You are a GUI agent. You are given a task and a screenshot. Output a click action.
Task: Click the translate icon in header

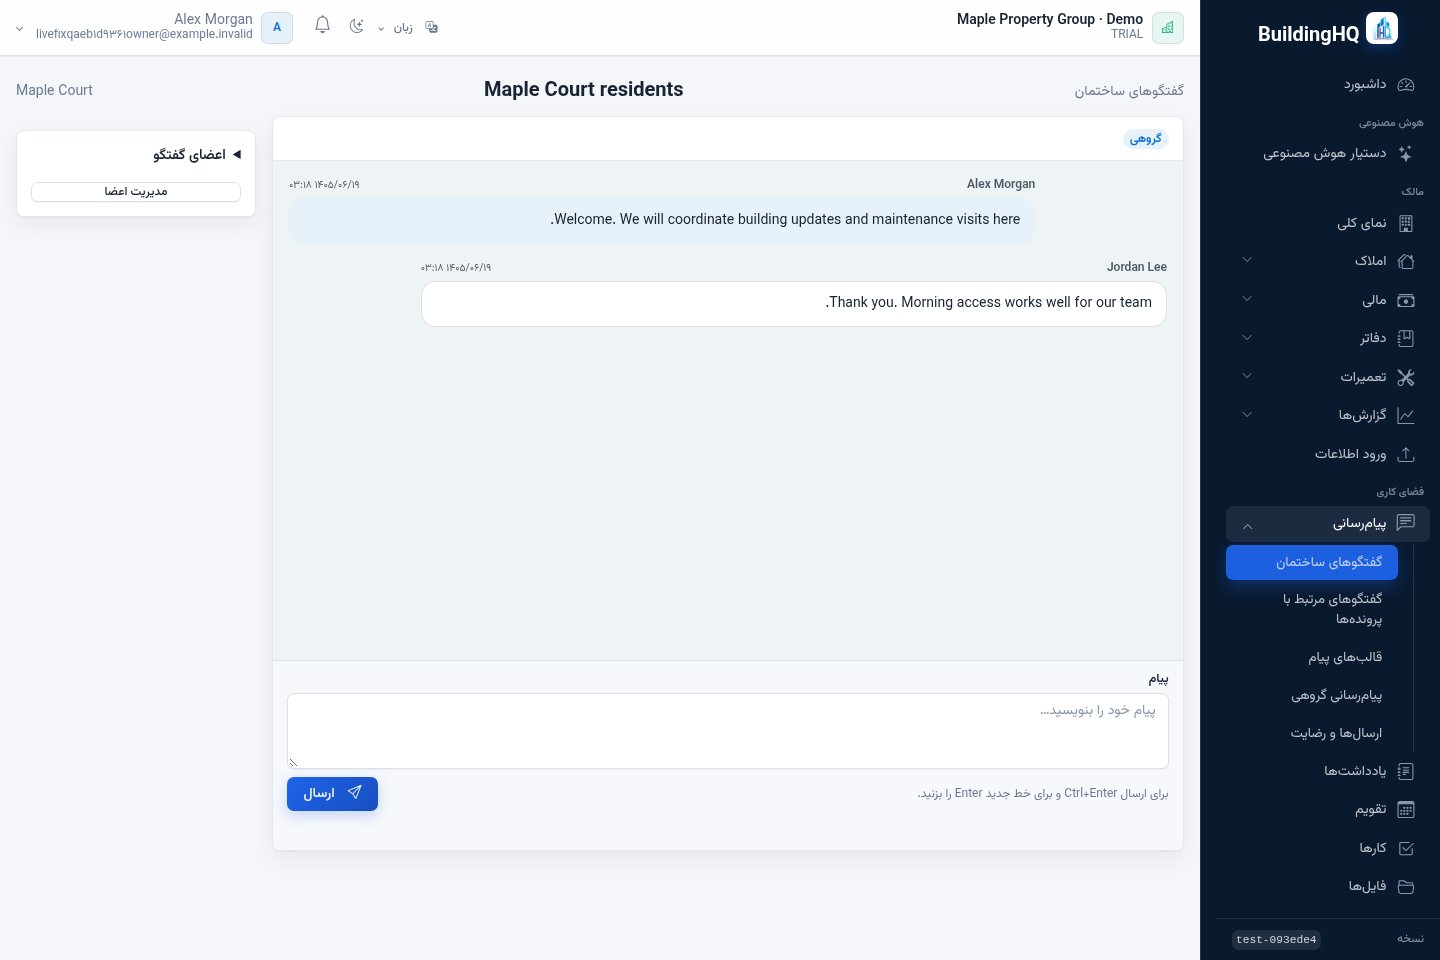click(432, 27)
